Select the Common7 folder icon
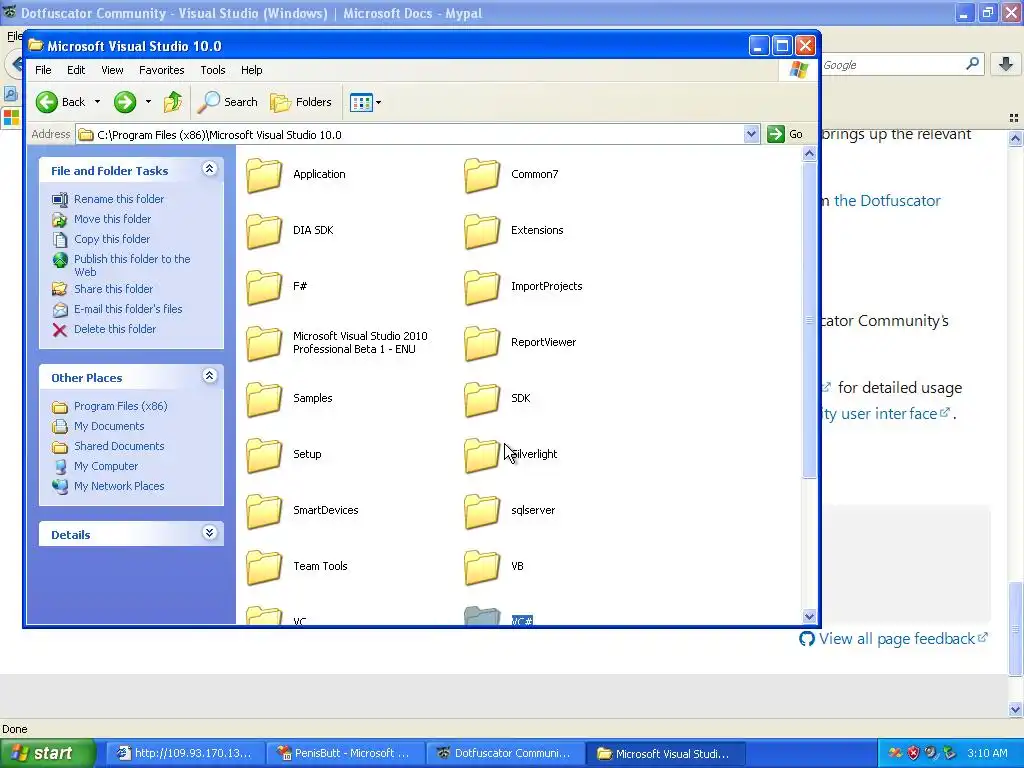The width and height of the screenshot is (1024, 768). coord(482,175)
